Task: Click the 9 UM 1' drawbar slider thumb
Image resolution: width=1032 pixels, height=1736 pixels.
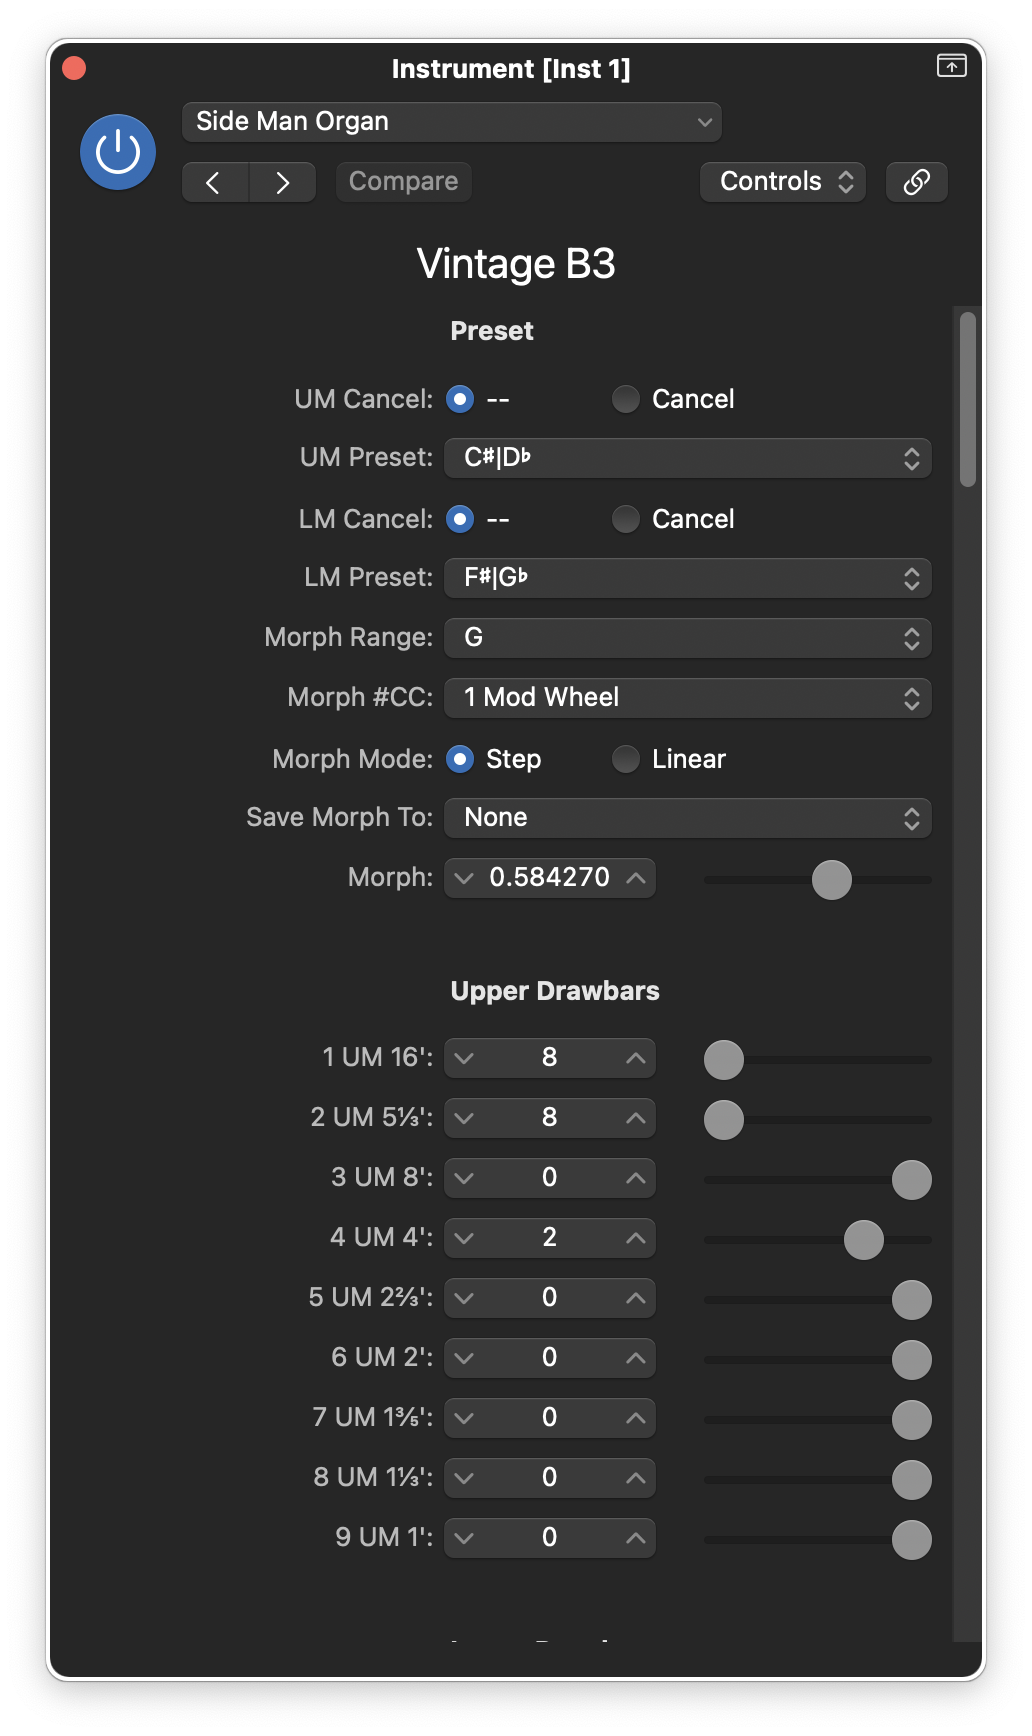Action: point(912,1540)
